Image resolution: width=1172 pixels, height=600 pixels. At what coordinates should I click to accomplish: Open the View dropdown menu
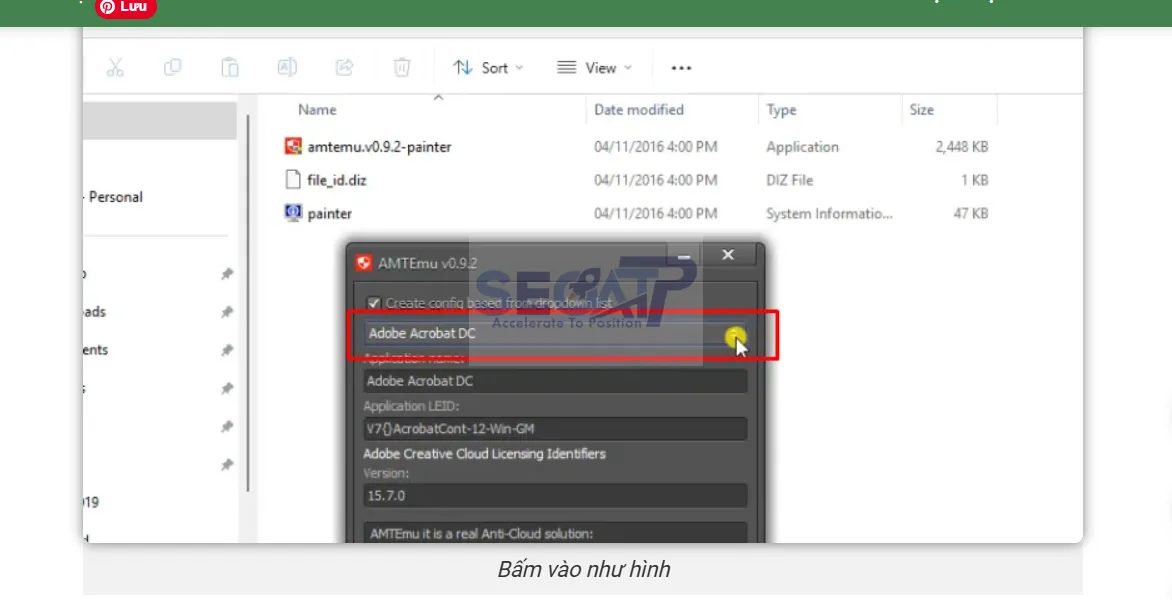pyautogui.click(x=594, y=68)
